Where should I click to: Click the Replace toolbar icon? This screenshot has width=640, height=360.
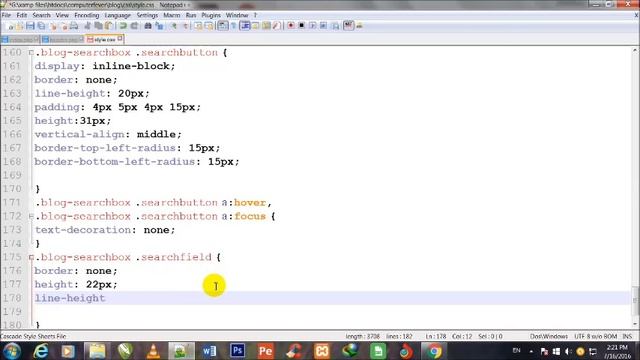tap(159, 26)
